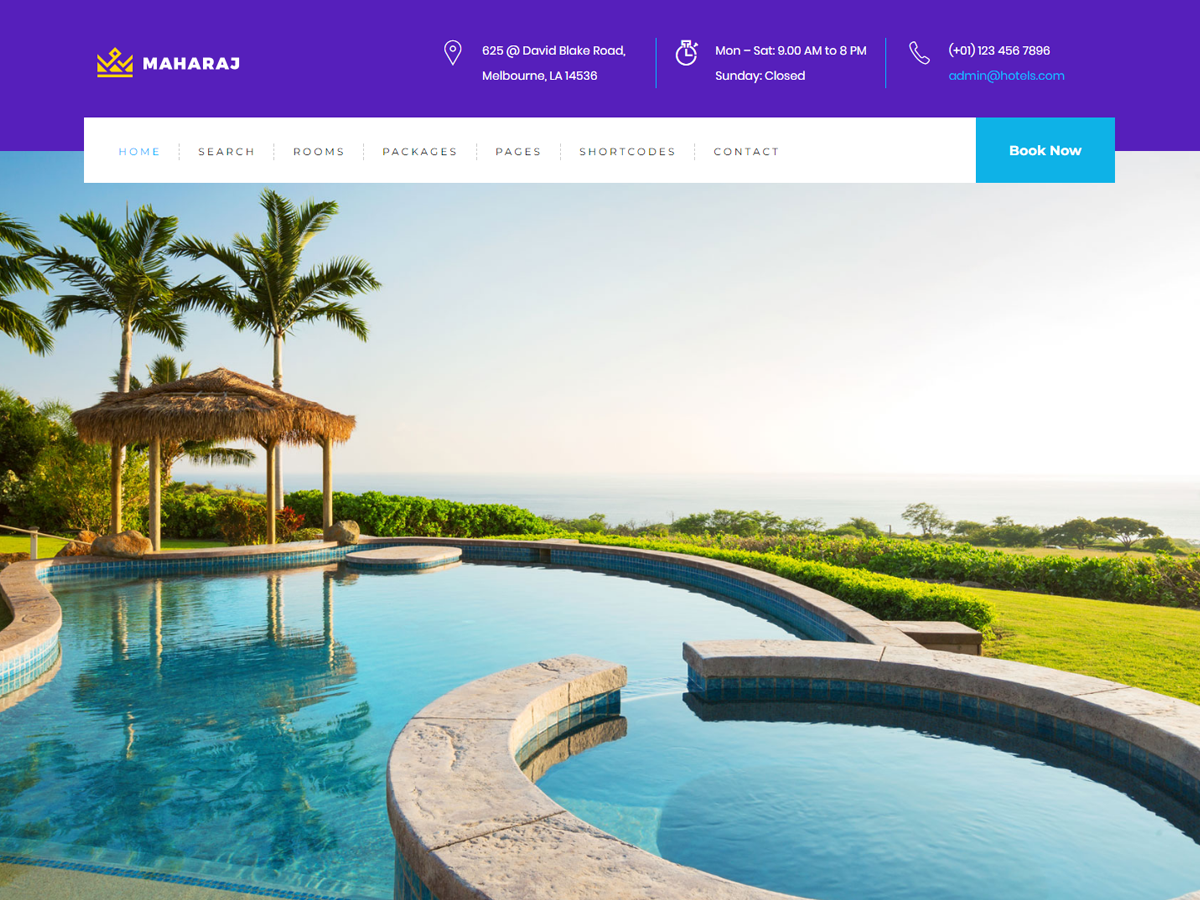Screen dimensions: 1200x900
Task: Navigate to the Contact page
Action: 746,152
